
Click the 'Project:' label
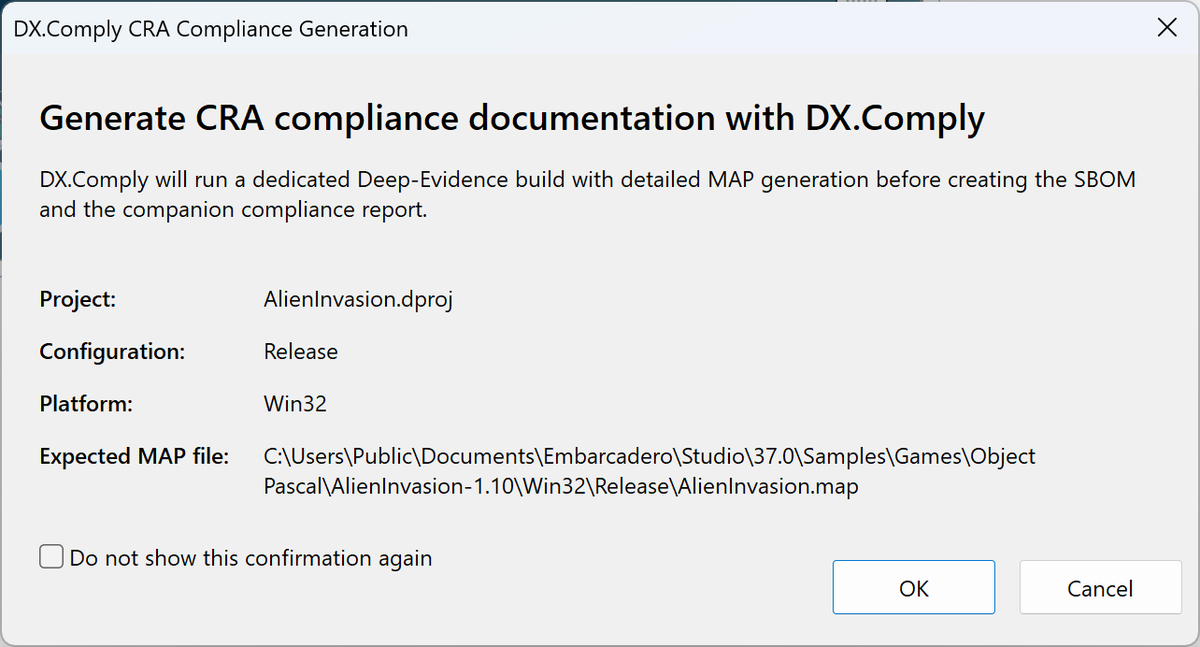(78, 300)
